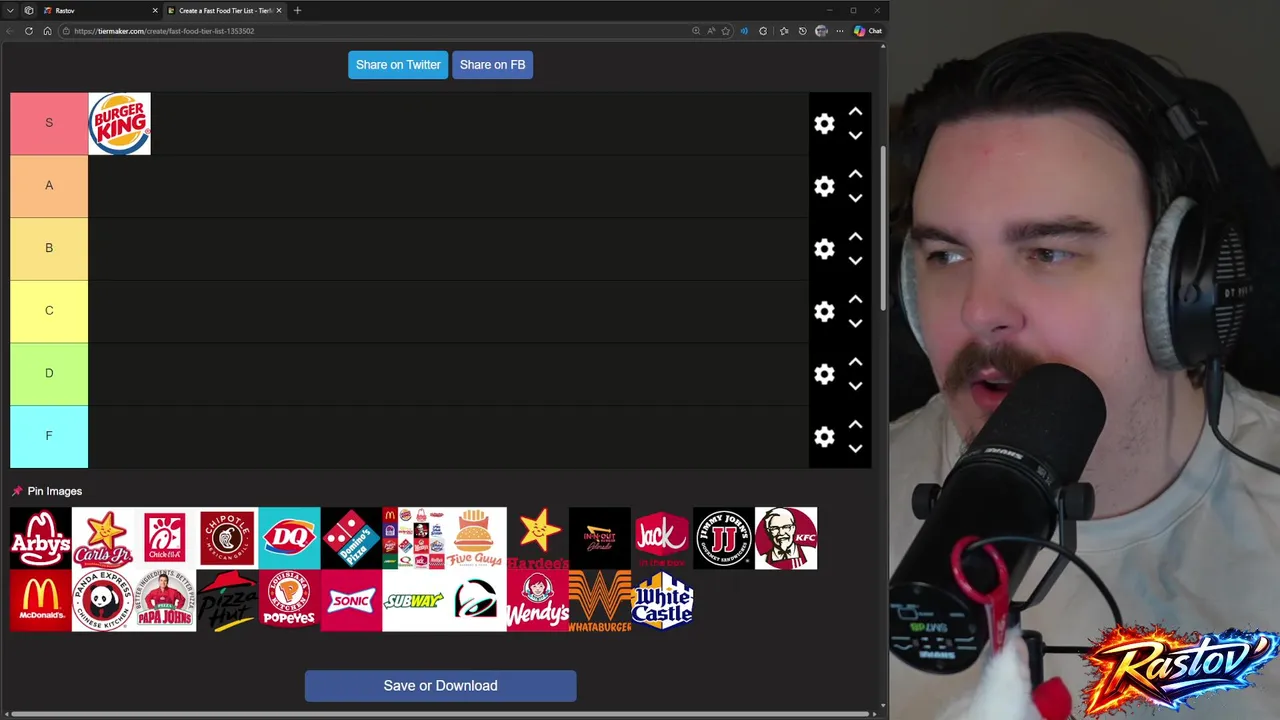This screenshot has width=1280, height=720.
Task: Open settings gear for B tier row
Action: pyautogui.click(x=824, y=249)
